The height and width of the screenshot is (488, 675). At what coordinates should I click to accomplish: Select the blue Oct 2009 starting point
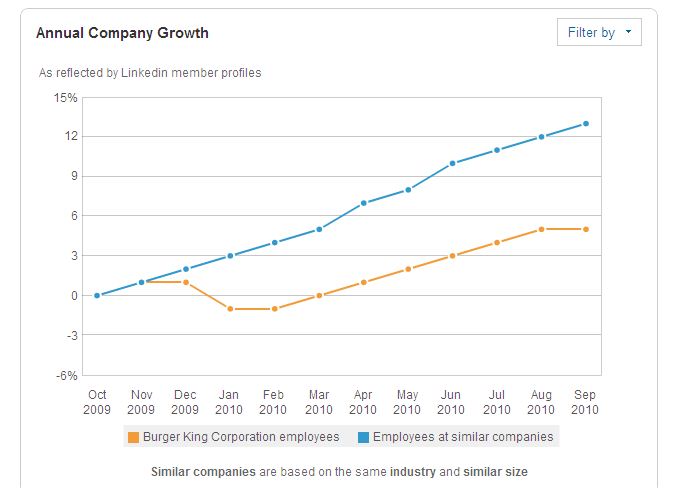coord(97,296)
